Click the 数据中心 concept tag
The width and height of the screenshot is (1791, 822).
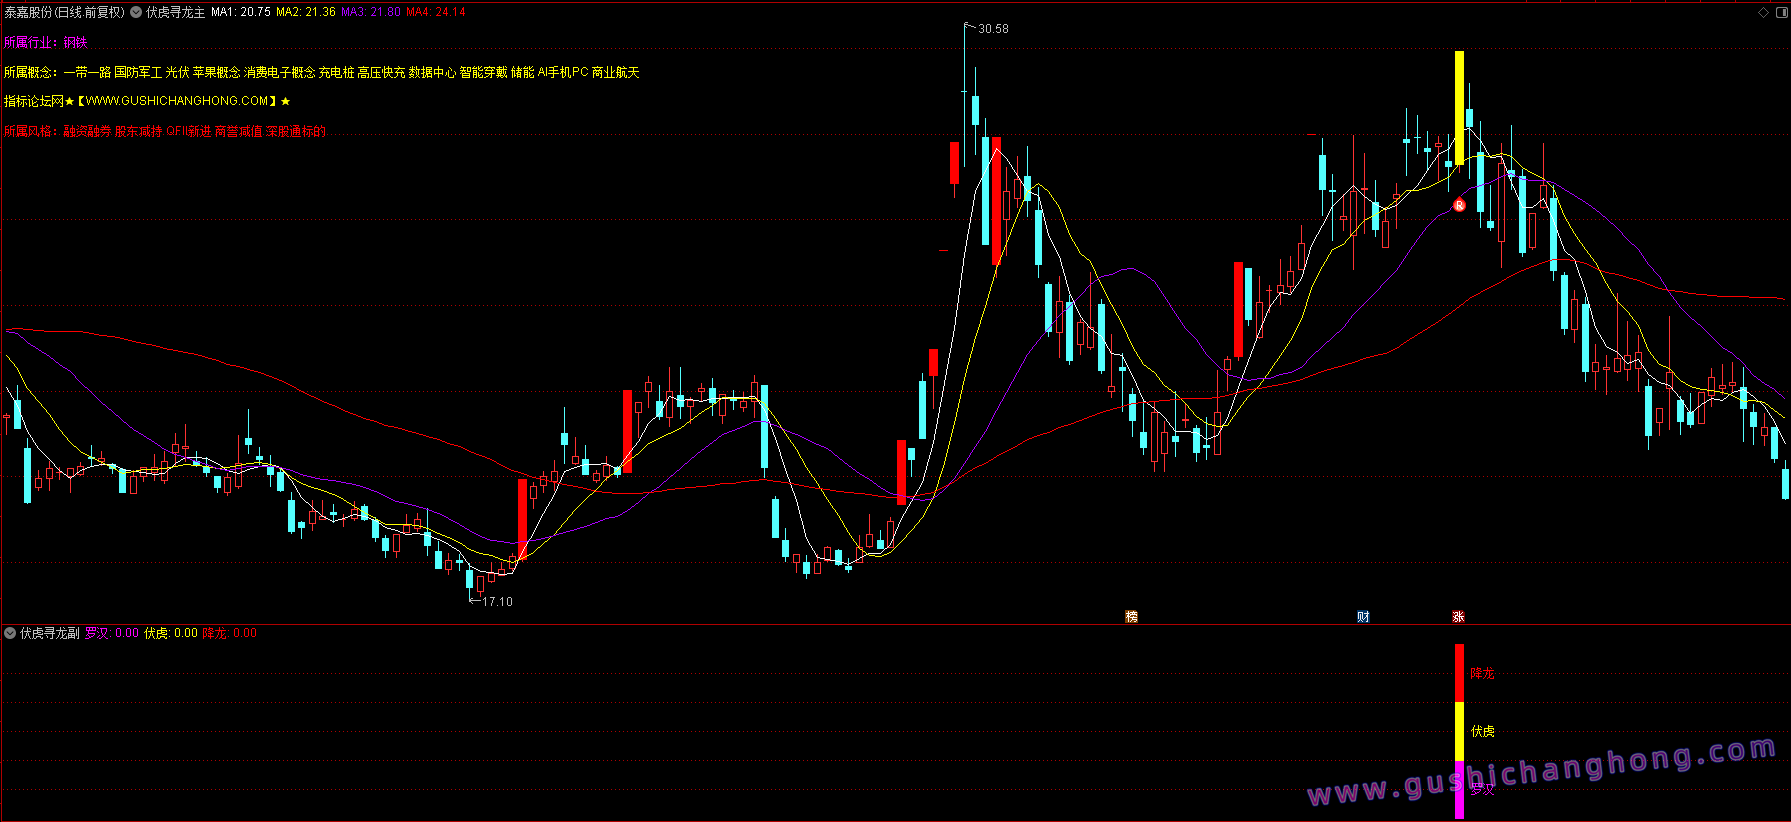coord(432,72)
